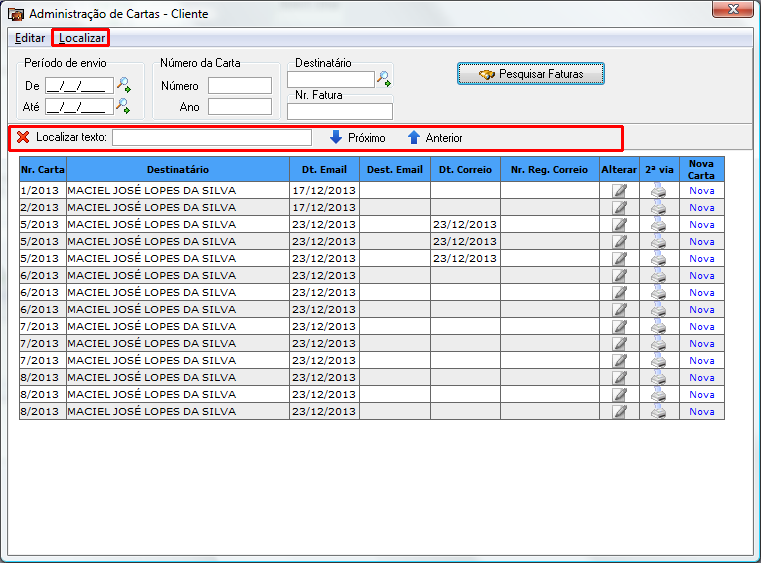Select the 2/2013 carta number cell
Viewport: 761px width, 563px height.
tap(43, 207)
